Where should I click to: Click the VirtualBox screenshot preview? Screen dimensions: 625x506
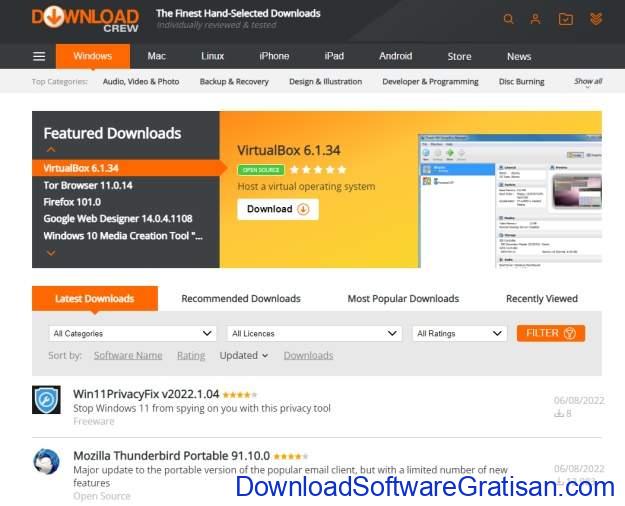(510, 201)
